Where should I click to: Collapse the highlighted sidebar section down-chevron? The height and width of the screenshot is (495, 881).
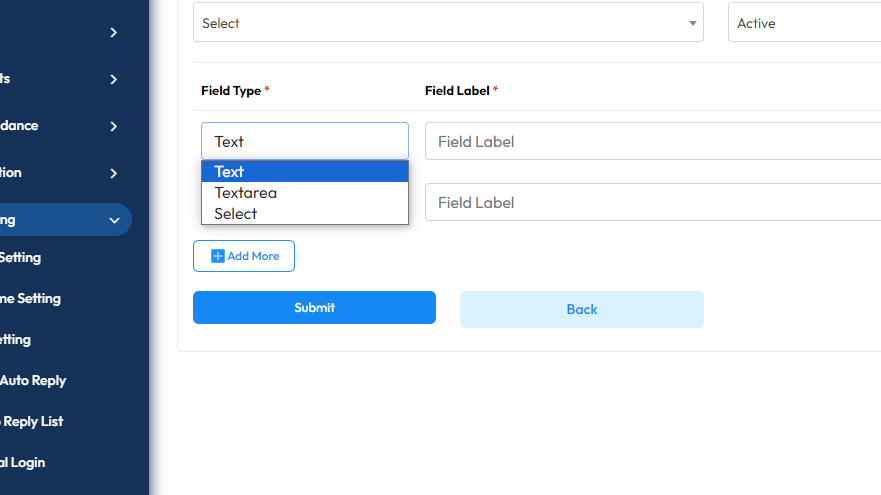click(114, 220)
